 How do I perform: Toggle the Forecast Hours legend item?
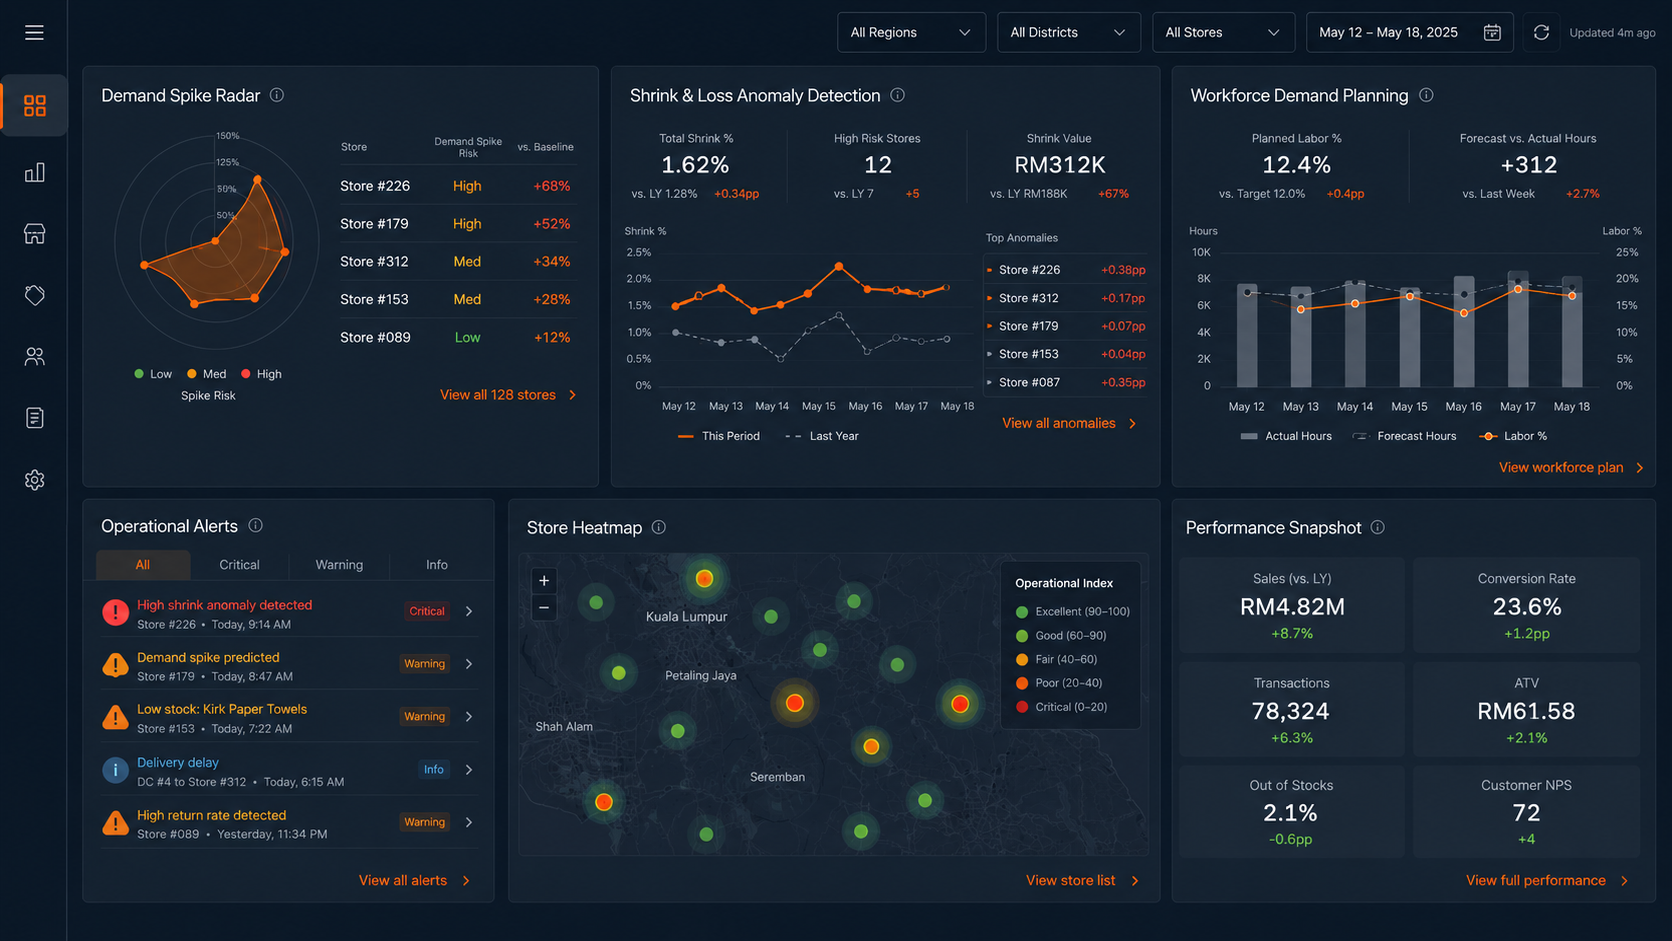[1404, 436]
